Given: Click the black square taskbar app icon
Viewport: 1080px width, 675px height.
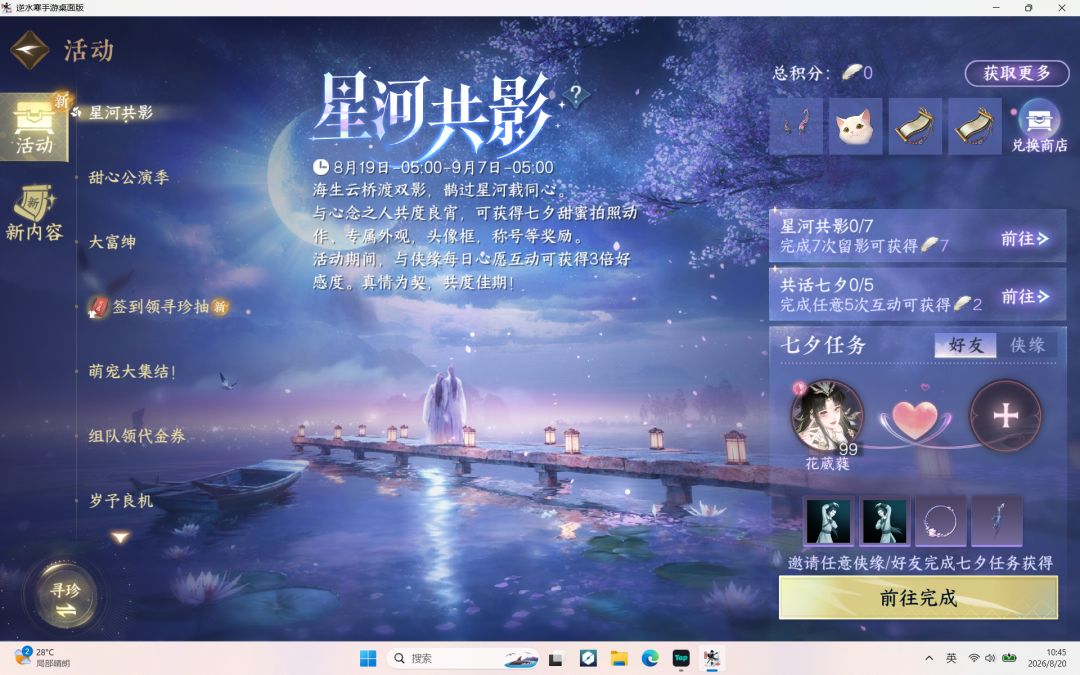Looking at the screenshot, I should tap(556, 658).
